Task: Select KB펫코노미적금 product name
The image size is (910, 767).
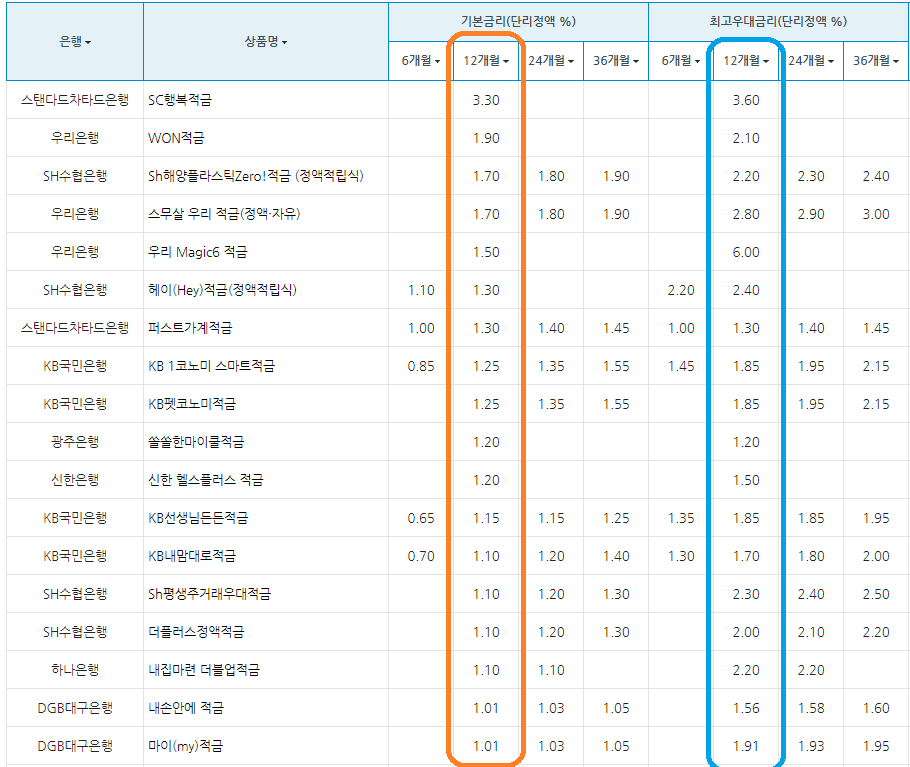Action: pyautogui.click(x=192, y=404)
